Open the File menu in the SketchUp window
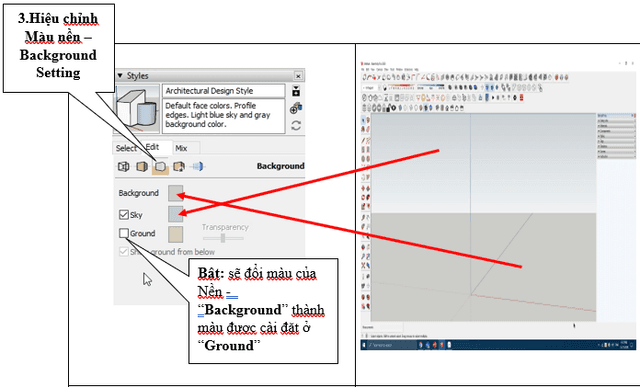 [363, 70]
